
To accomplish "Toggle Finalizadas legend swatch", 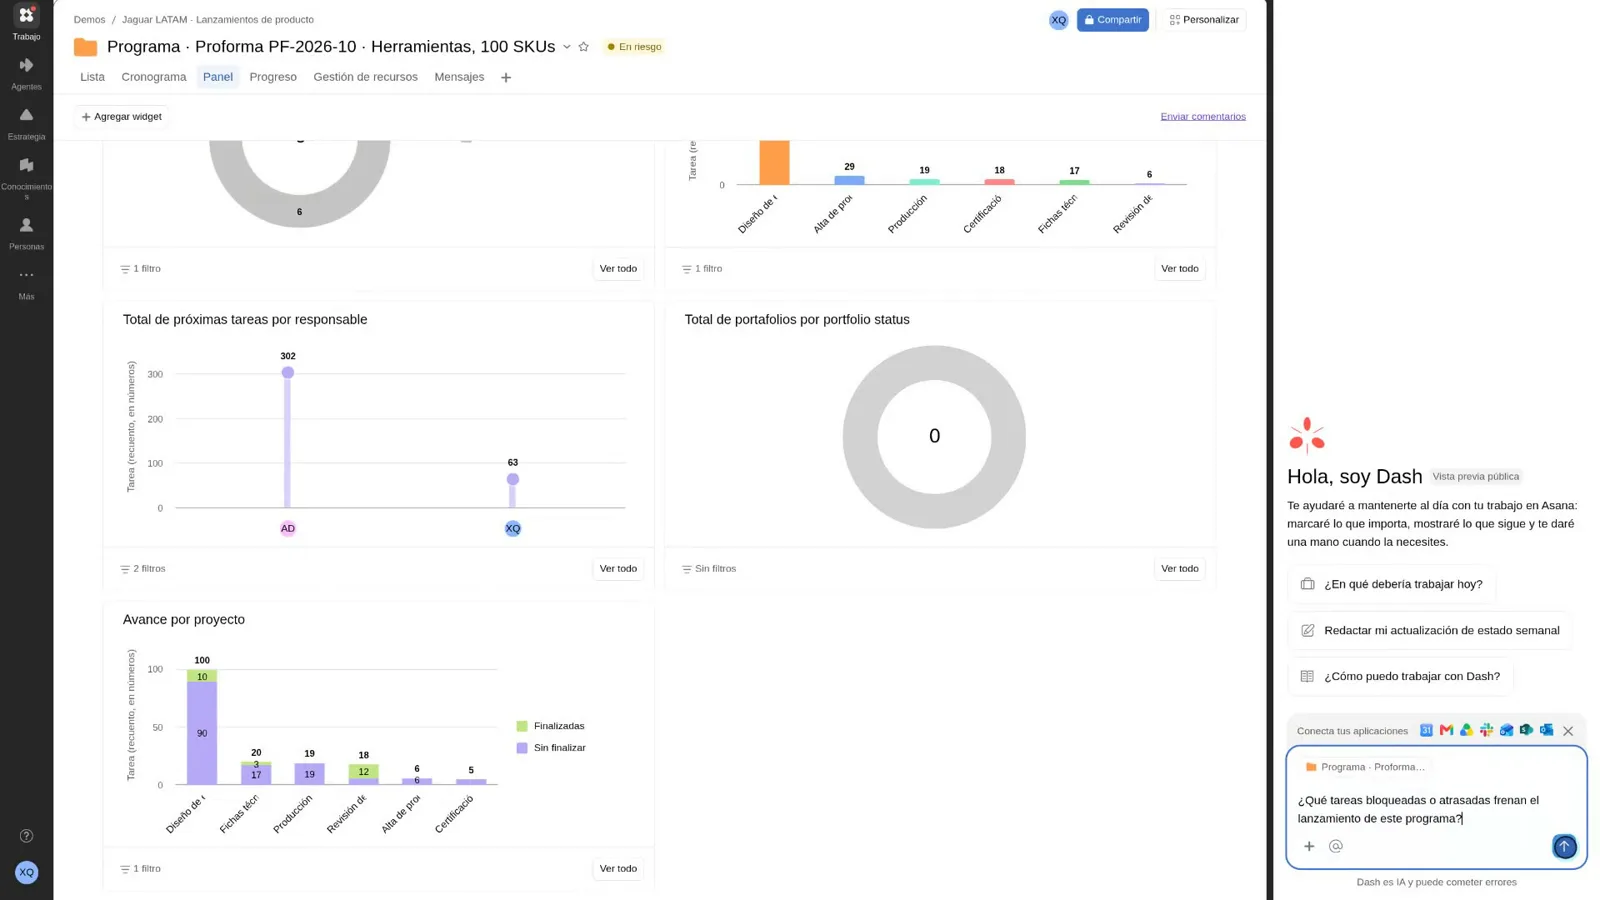I will click(x=522, y=726).
